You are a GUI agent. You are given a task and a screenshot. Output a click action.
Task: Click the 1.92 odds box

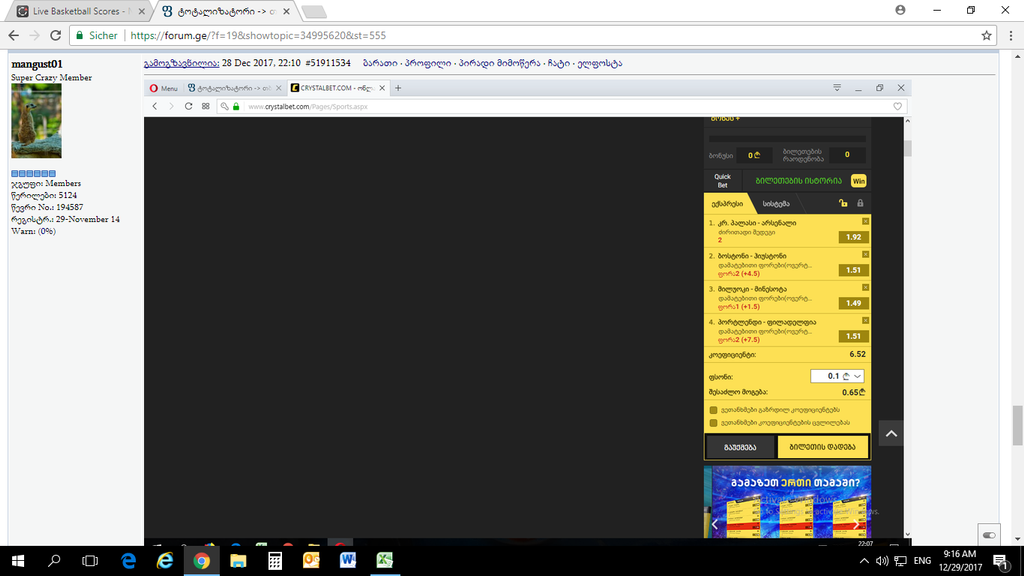853,237
